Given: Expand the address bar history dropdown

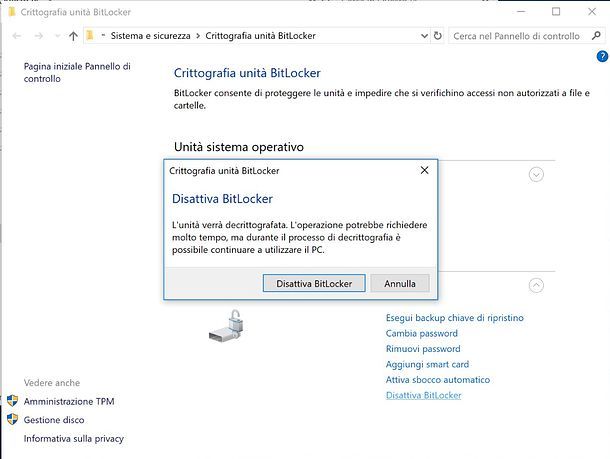Looking at the screenshot, I should [x=424, y=36].
